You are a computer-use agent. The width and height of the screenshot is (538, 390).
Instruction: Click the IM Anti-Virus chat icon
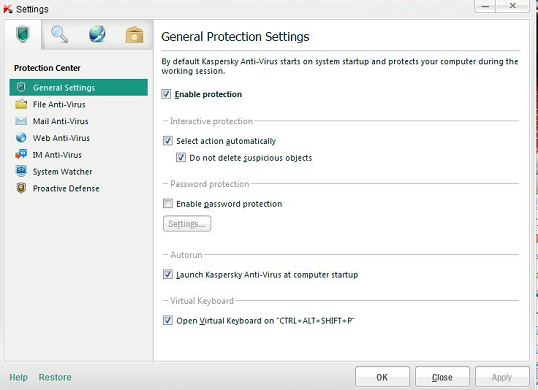coord(21,154)
